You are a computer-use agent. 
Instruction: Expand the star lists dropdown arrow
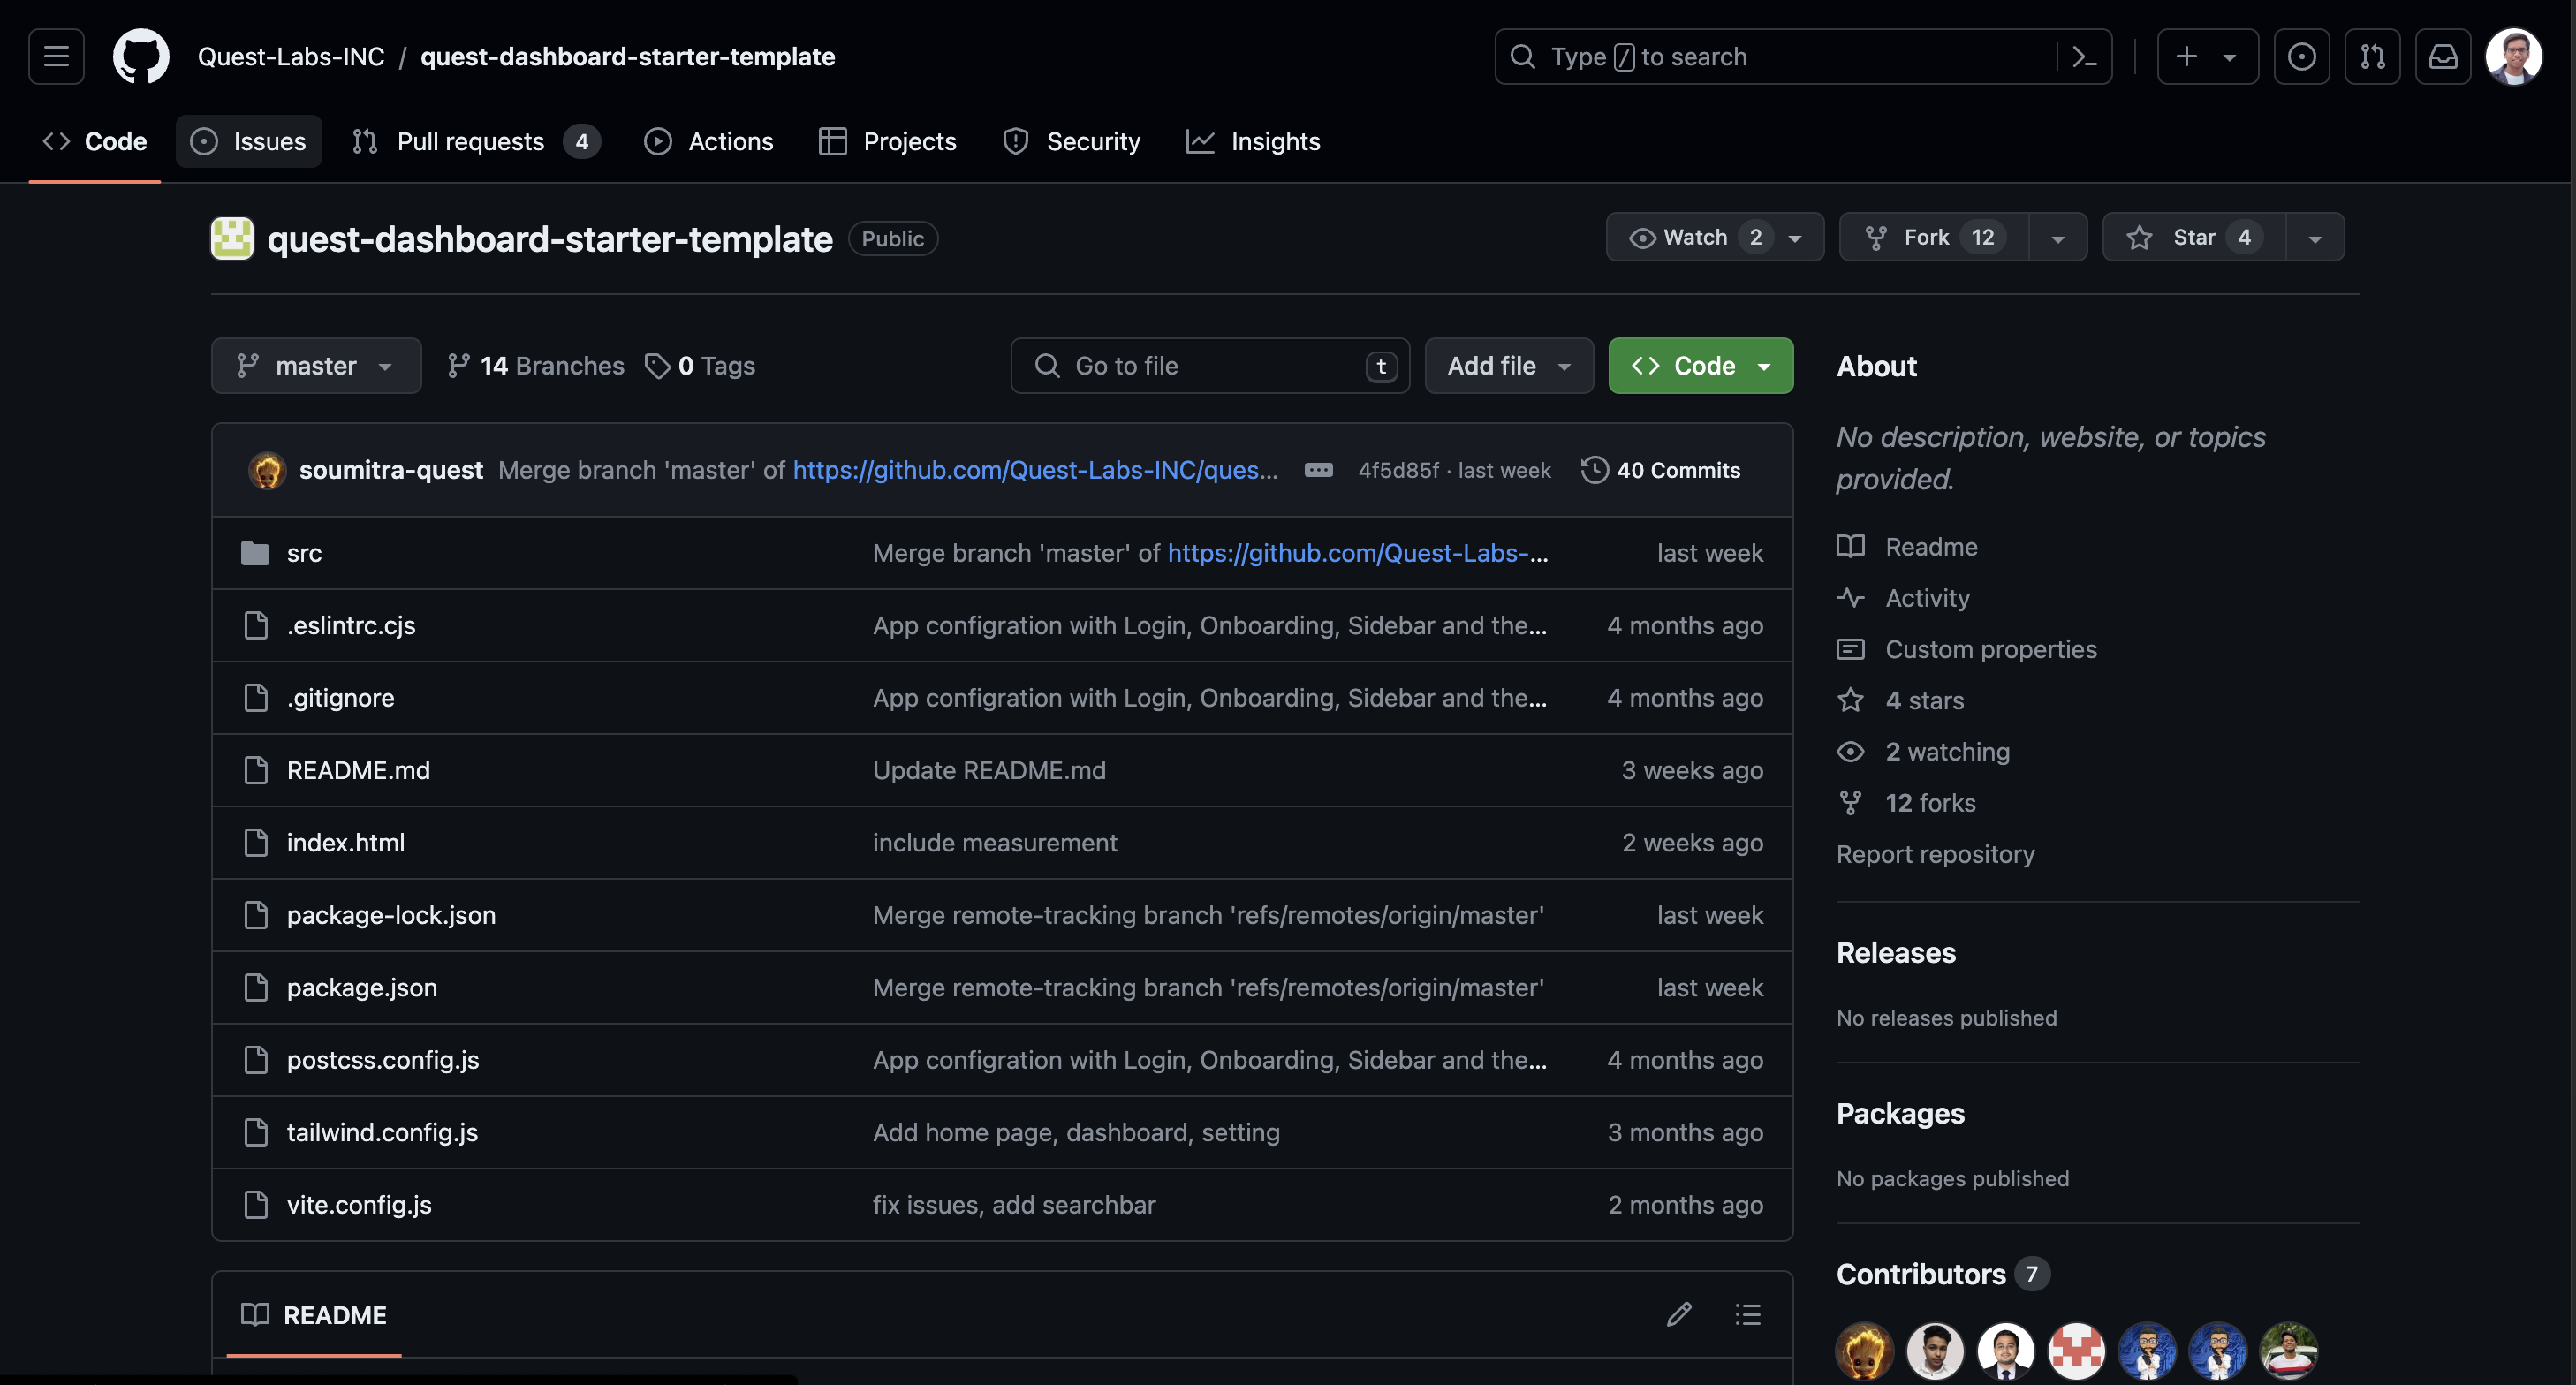click(2314, 238)
